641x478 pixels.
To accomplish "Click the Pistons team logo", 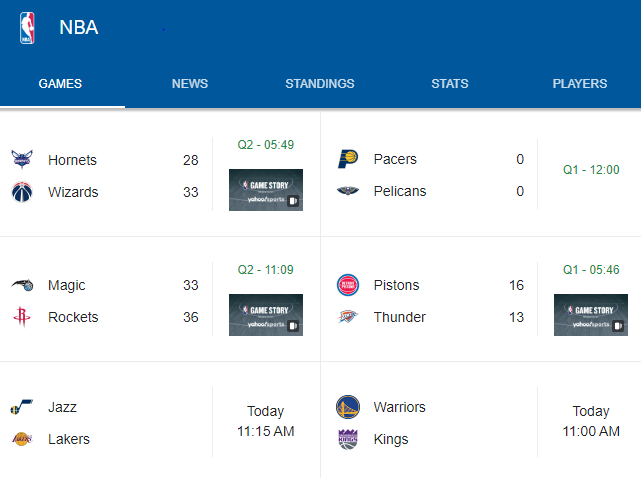I will [348, 285].
